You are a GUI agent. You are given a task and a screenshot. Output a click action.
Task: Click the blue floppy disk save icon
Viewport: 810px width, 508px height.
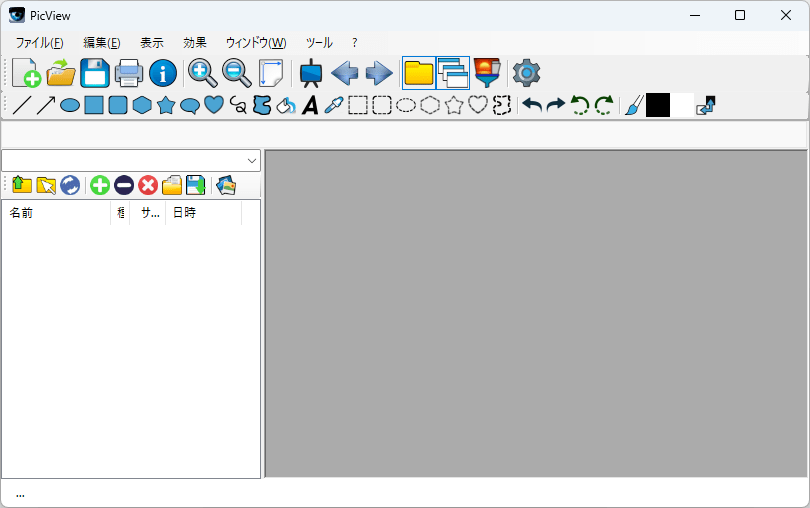pos(94,73)
